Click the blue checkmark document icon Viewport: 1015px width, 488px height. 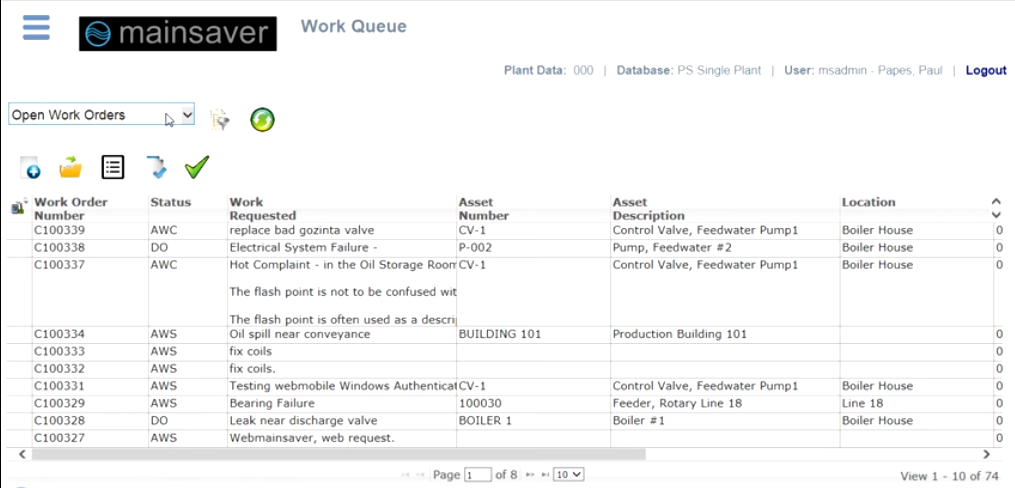pos(156,167)
